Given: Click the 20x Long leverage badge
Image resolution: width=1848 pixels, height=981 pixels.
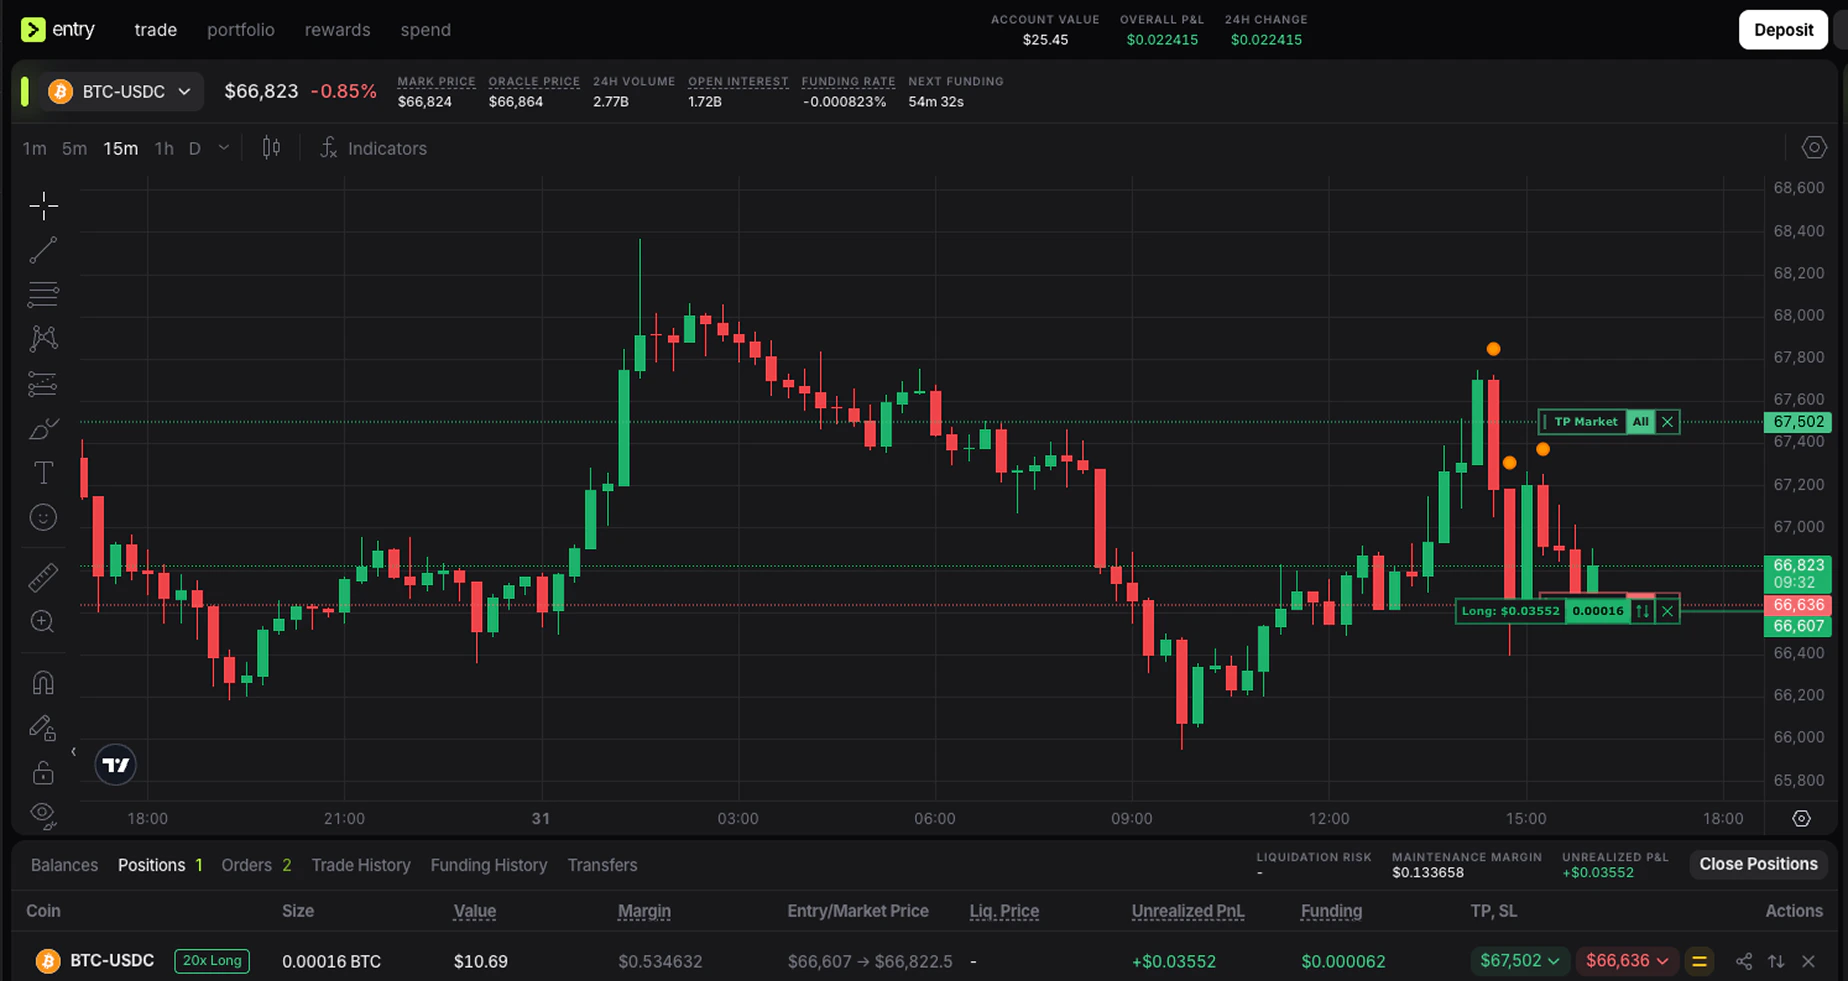Looking at the screenshot, I should coord(212,961).
